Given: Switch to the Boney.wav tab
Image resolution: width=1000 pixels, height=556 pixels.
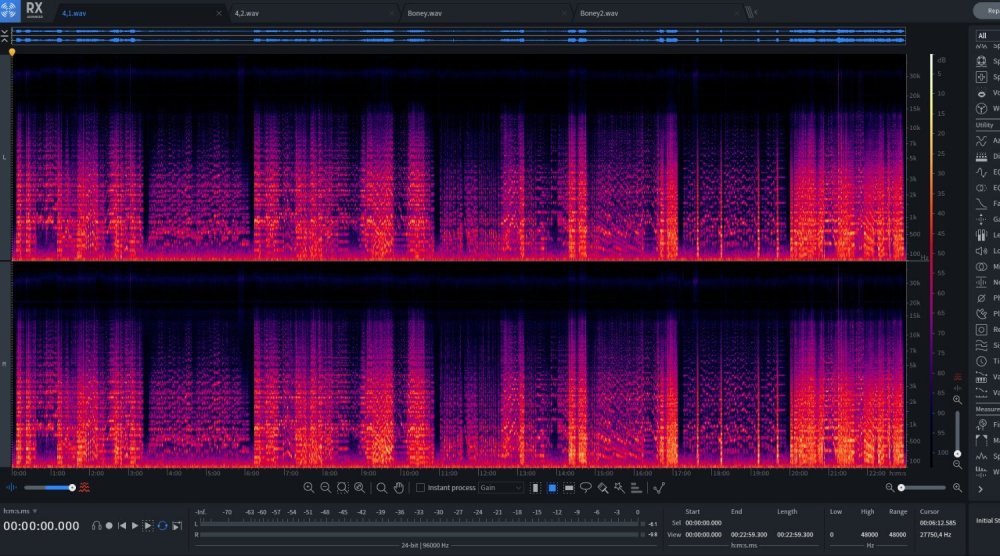Looking at the screenshot, I should (425, 13).
